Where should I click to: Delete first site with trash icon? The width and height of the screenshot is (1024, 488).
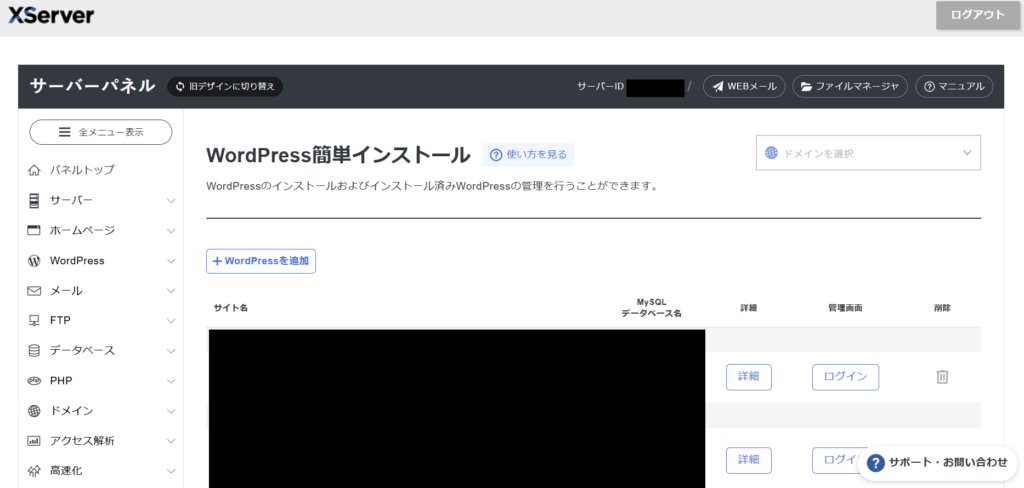click(942, 376)
